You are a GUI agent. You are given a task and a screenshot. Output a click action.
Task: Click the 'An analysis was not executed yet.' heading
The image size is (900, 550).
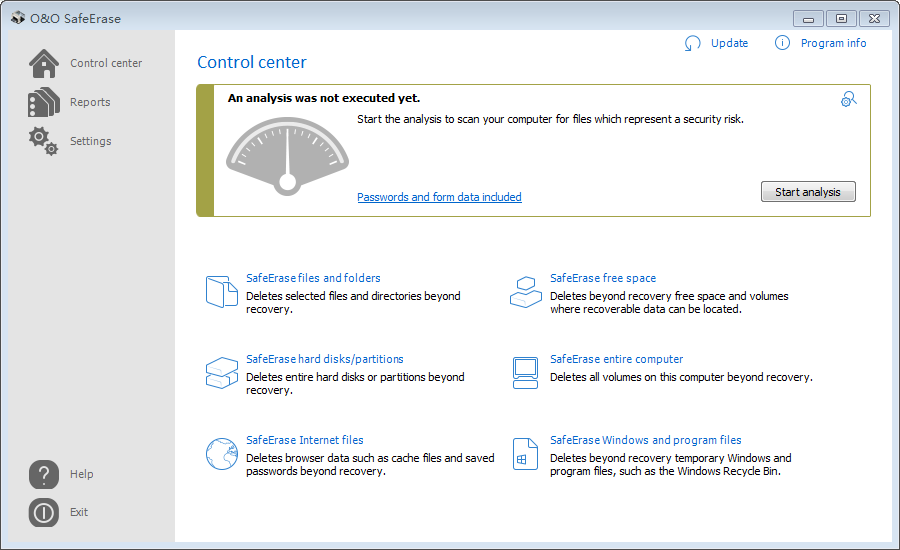coord(324,98)
